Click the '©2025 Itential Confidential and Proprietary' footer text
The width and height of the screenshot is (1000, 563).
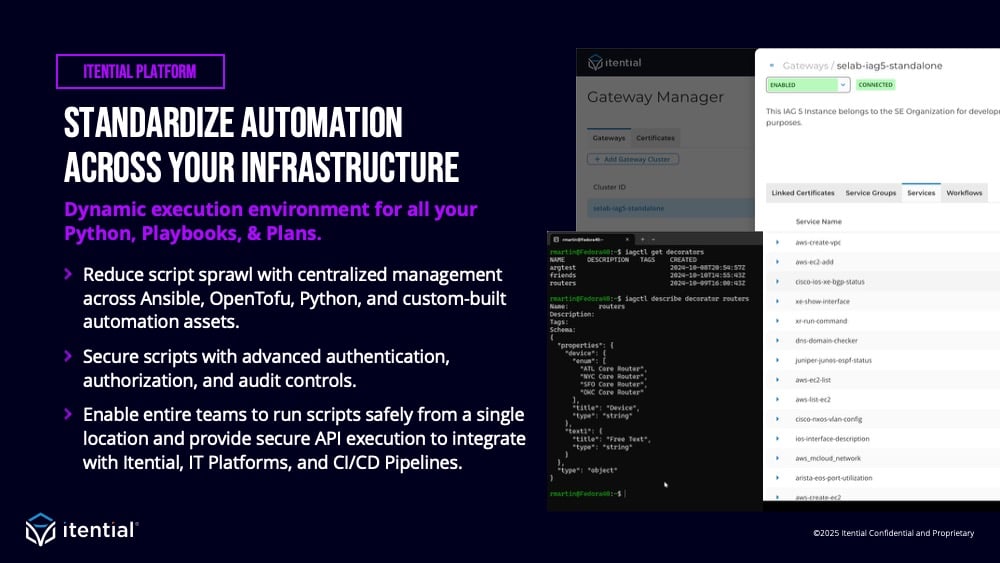[x=893, y=533]
